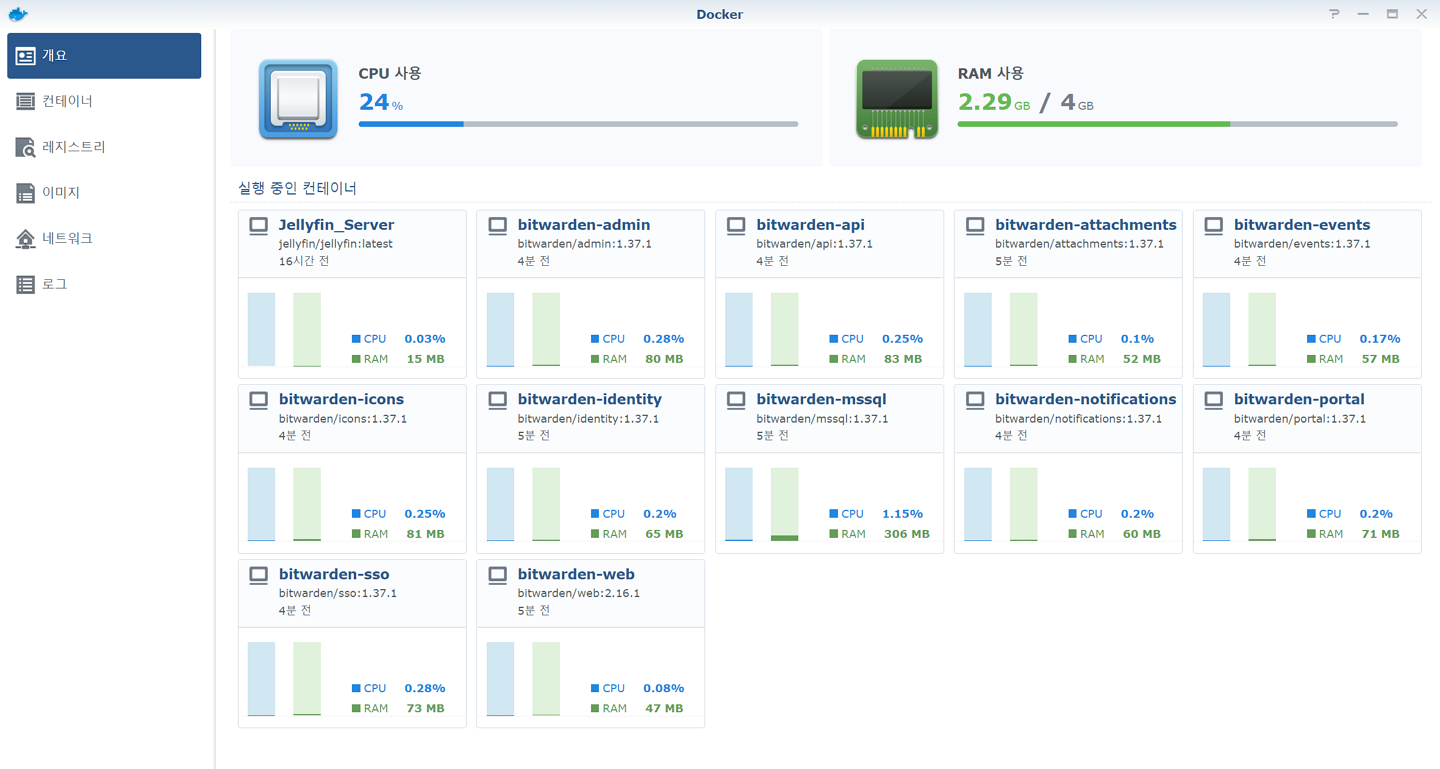This screenshot has width=1440, height=769.
Task: Click the 2.29 GB RAM usage value
Action: (x=993, y=101)
